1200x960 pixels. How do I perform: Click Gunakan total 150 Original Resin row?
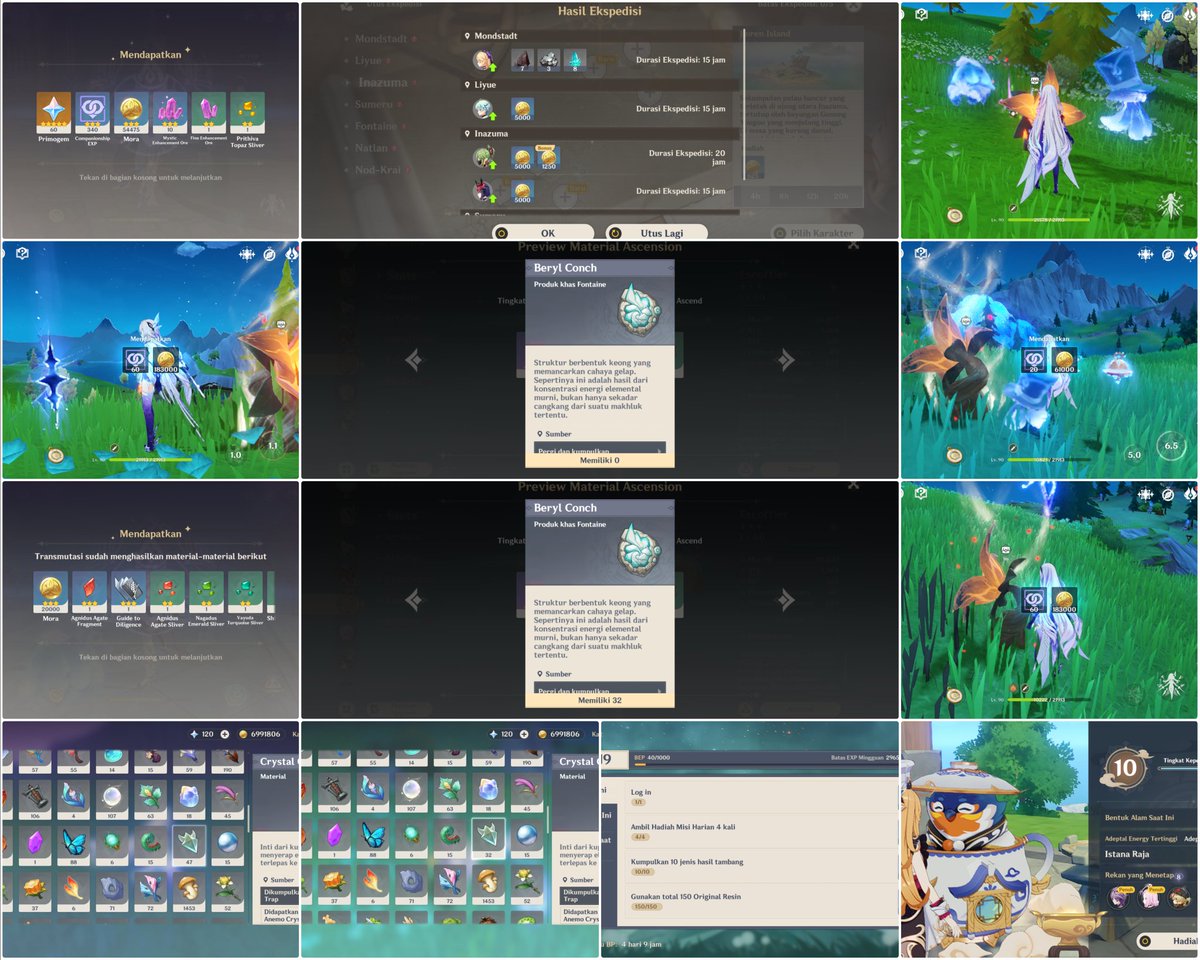coord(762,902)
